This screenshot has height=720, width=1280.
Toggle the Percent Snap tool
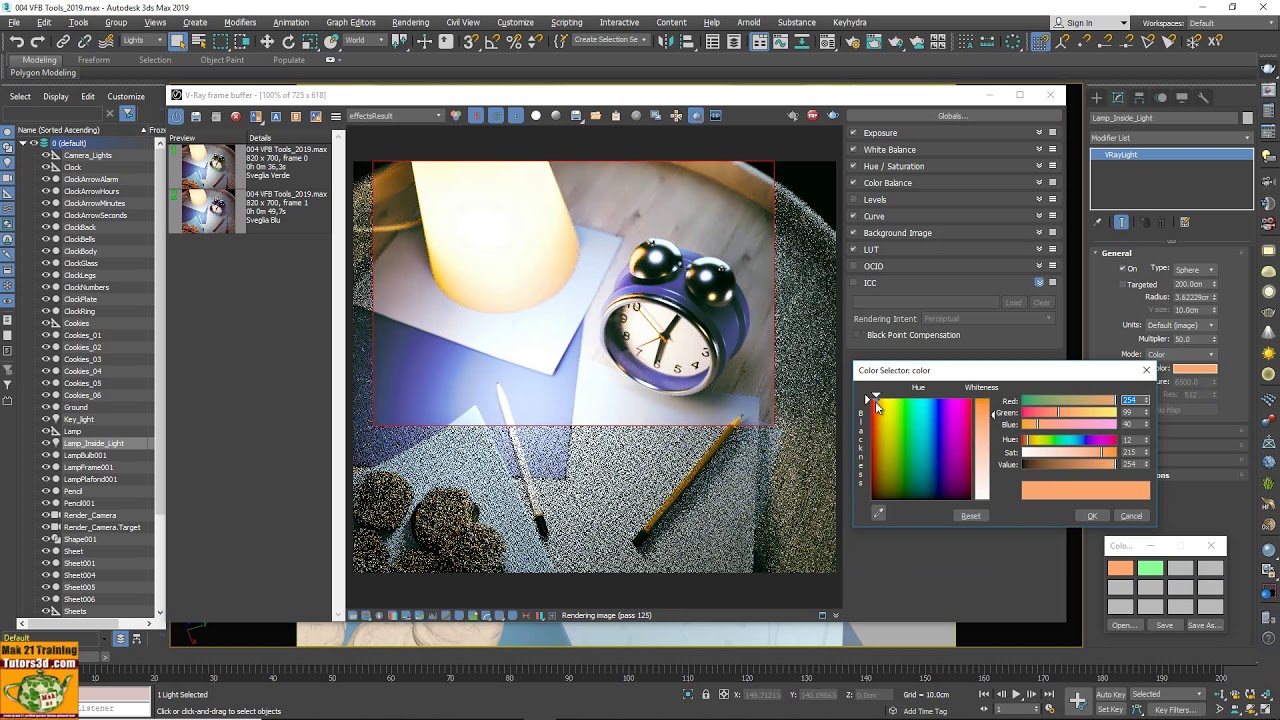pos(514,41)
